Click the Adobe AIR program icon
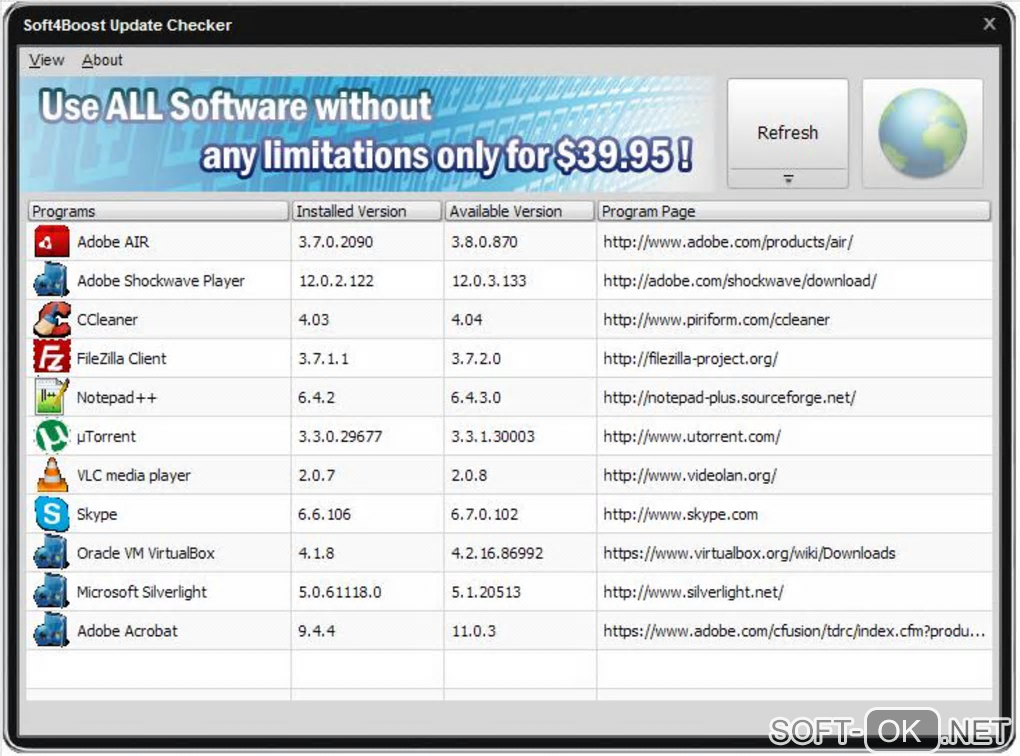Screen dimensions: 1020x756 pyautogui.click(x=51, y=242)
